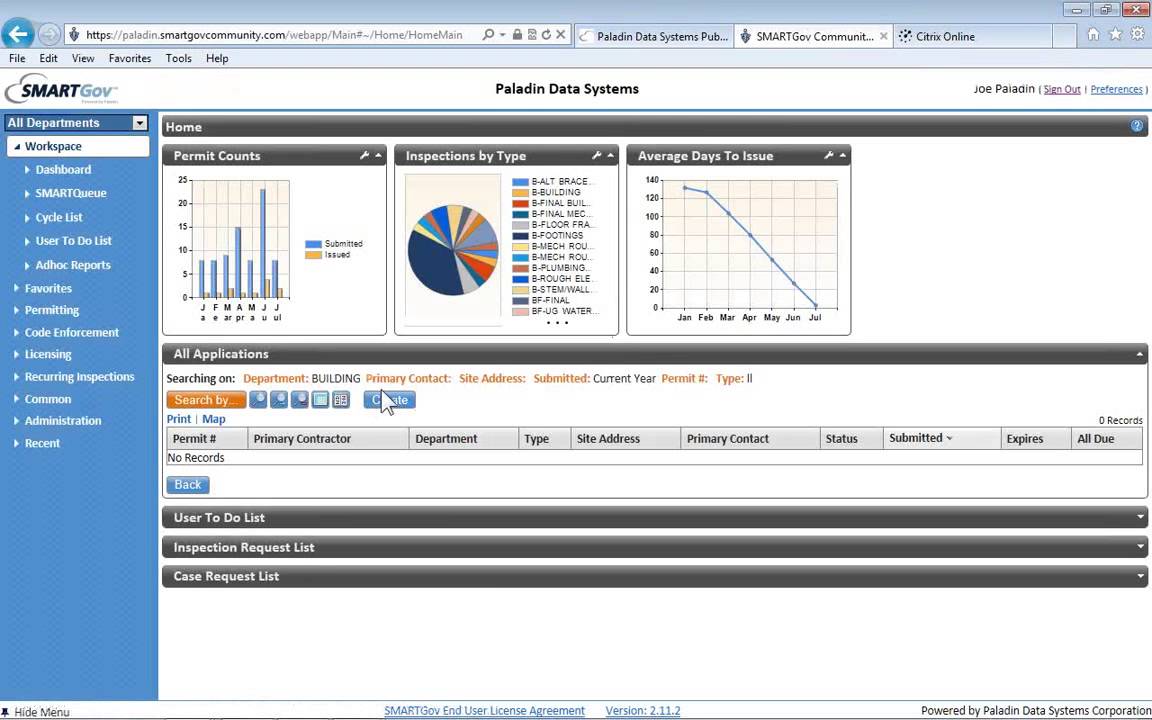
Task: Open the Favorites menu in menu bar
Action: pos(130,58)
